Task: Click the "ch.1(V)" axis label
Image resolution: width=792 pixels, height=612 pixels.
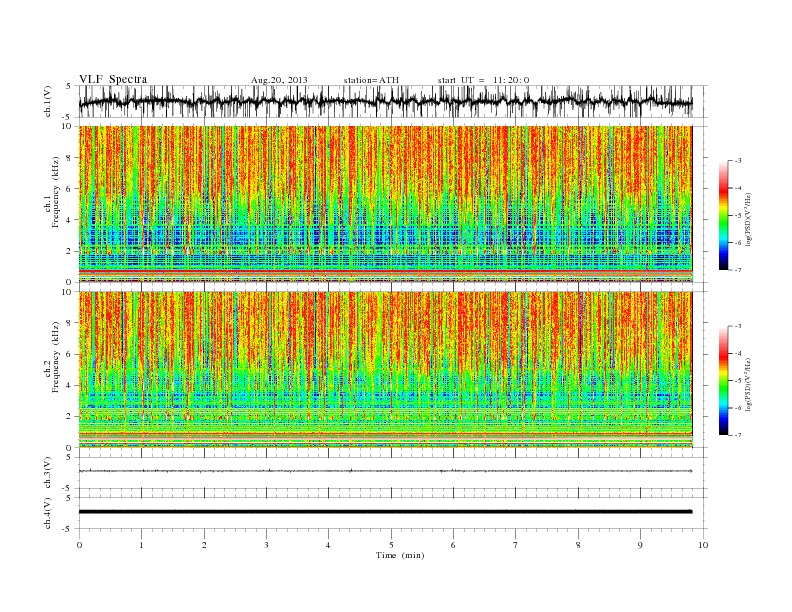Action: tap(48, 101)
